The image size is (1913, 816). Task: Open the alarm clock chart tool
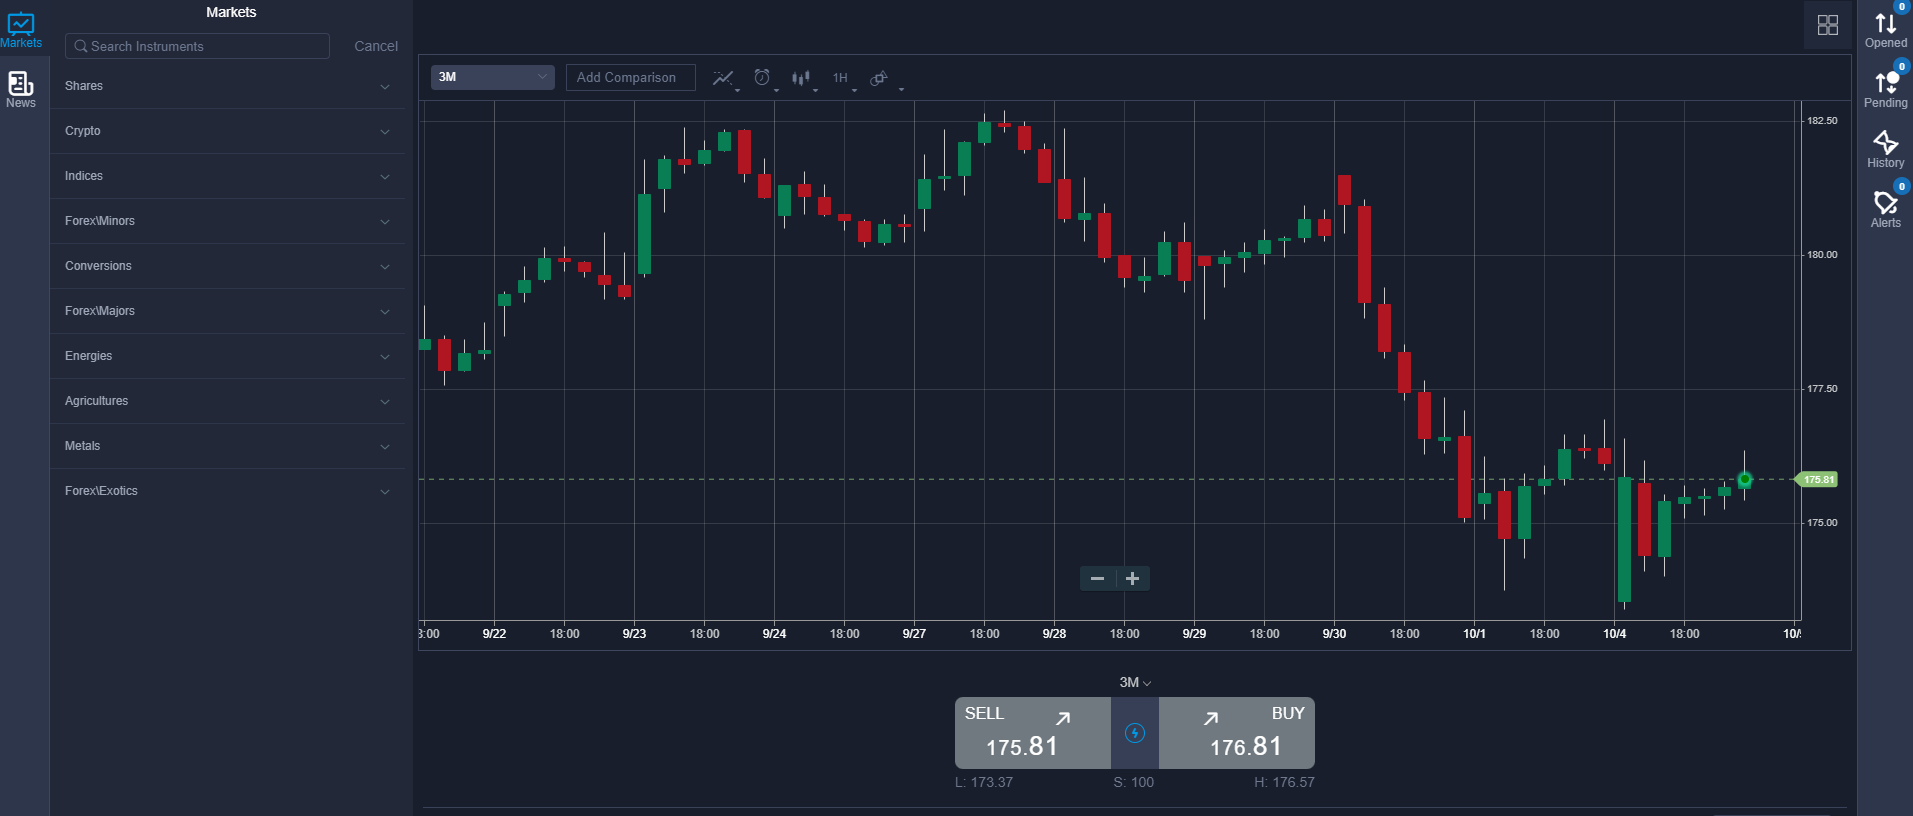pyautogui.click(x=762, y=78)
